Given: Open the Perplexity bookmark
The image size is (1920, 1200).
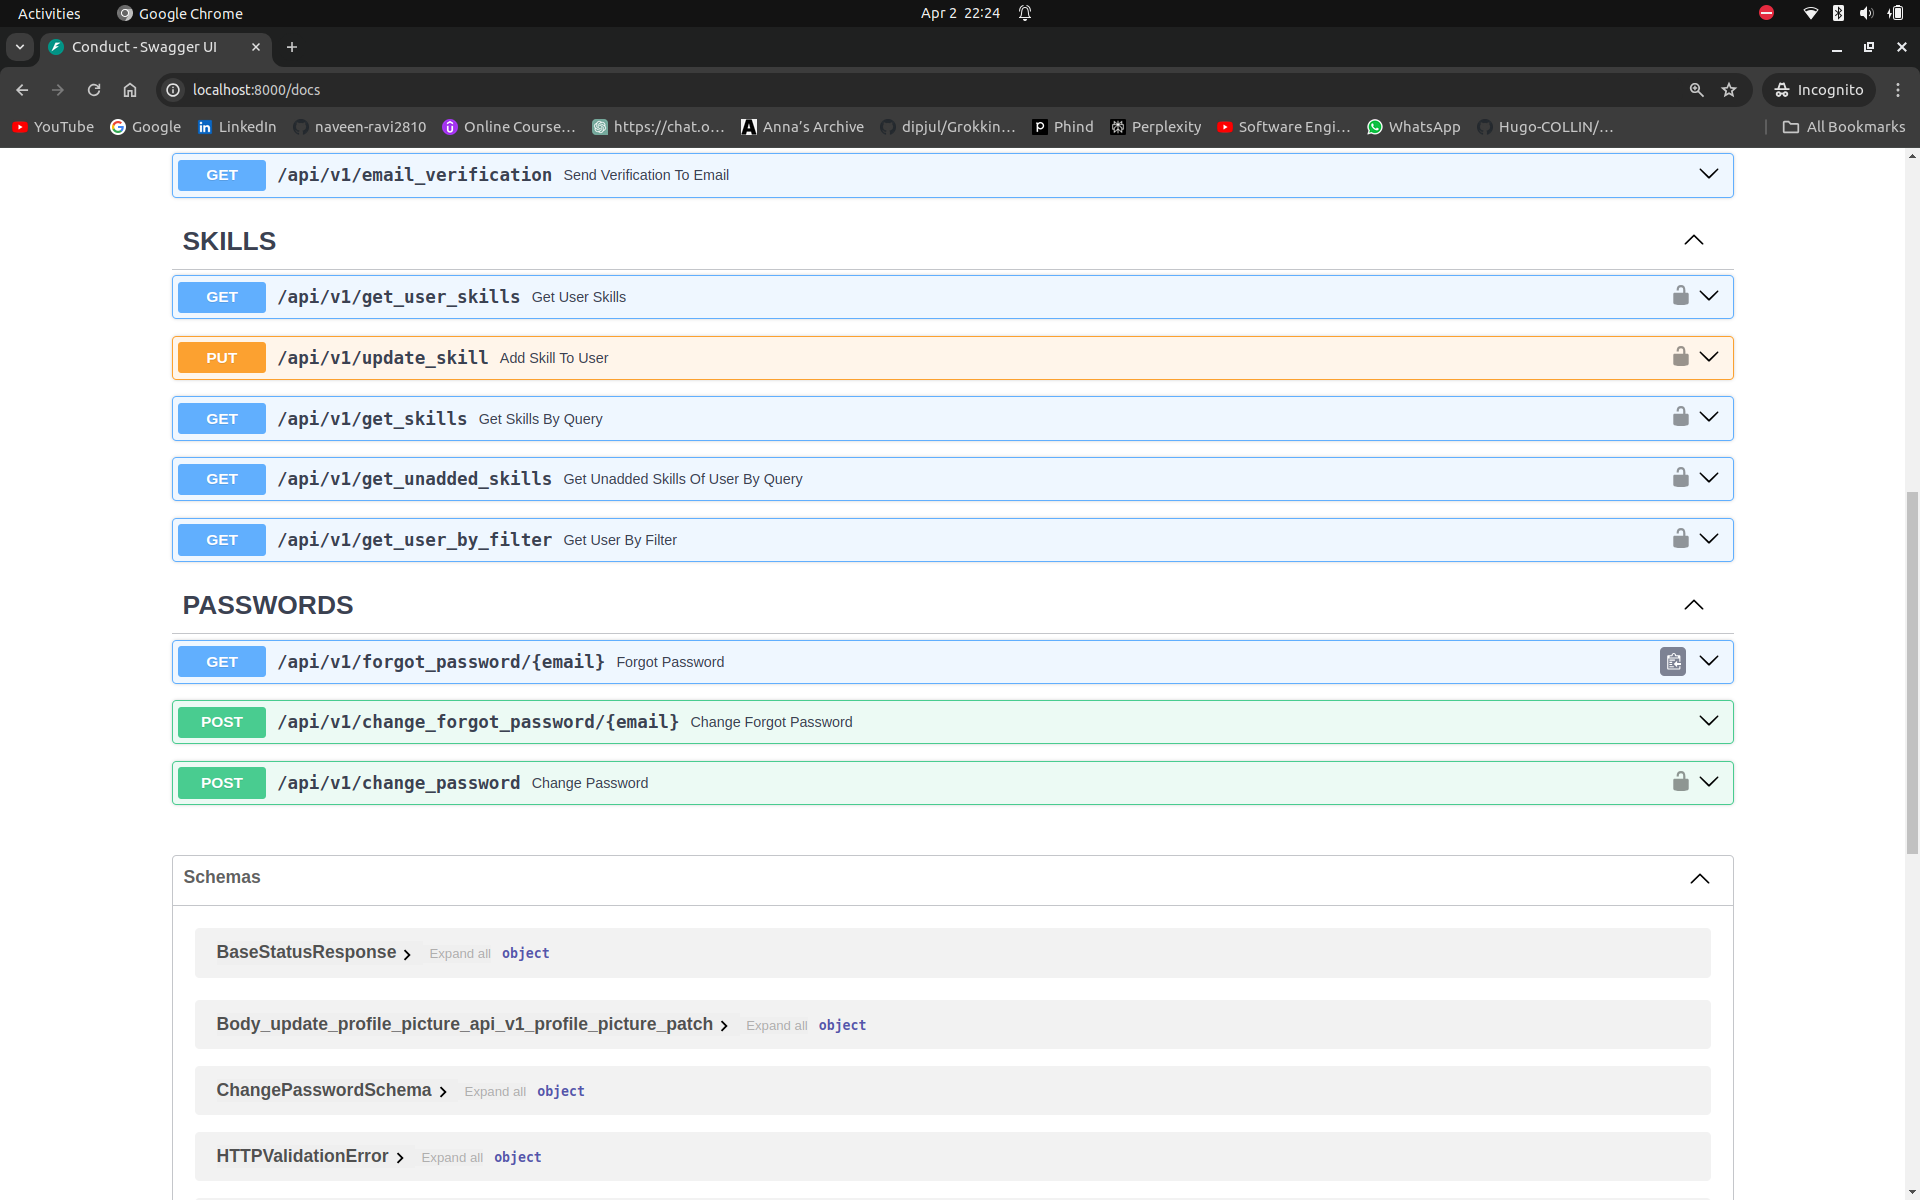Looking at the screenshot, I should [x=1155, y=127].
